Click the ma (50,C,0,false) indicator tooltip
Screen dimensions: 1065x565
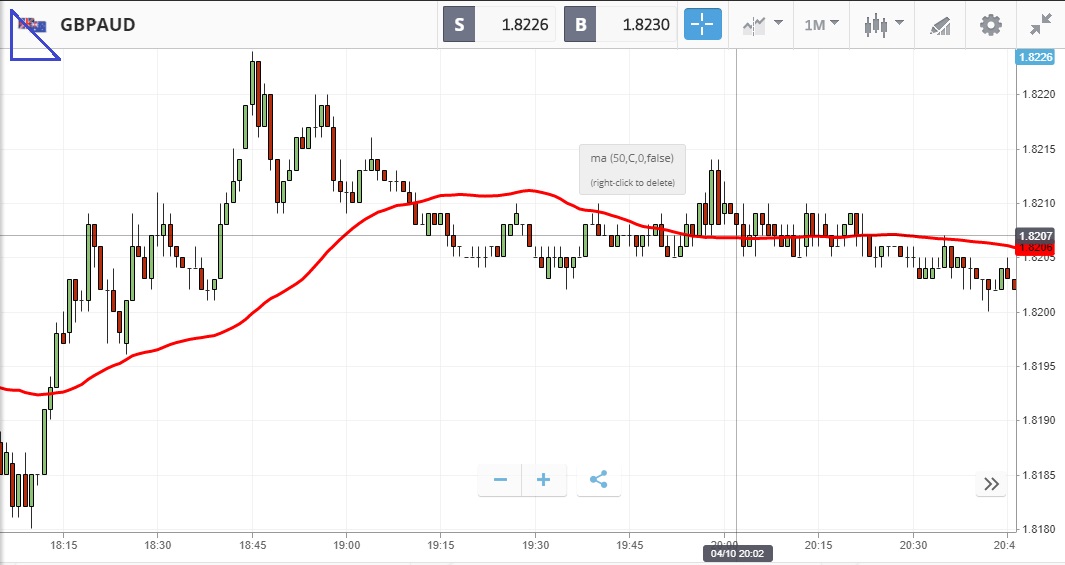632,169
